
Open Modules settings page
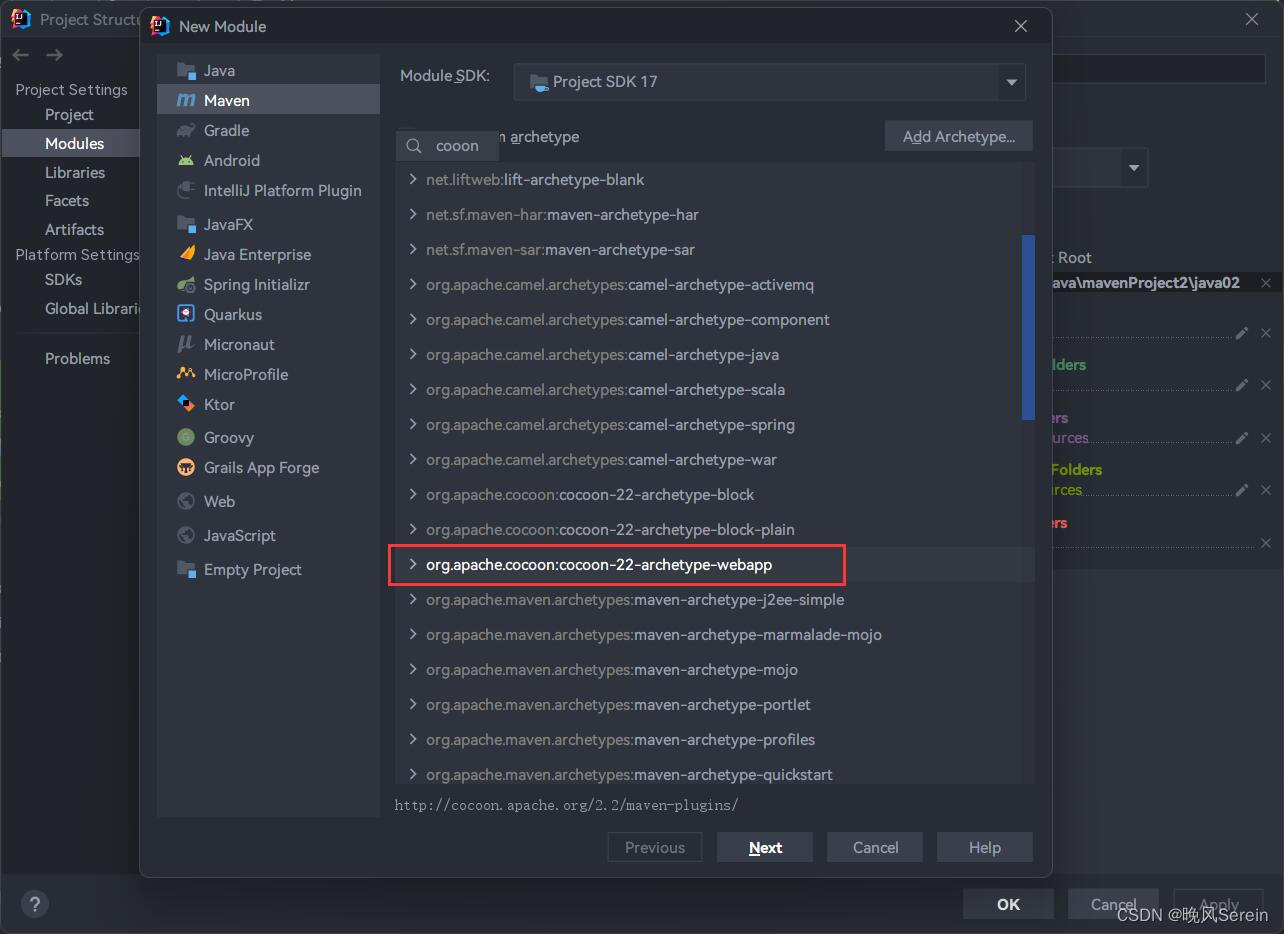pyautogui.click(x=74, y=144)
